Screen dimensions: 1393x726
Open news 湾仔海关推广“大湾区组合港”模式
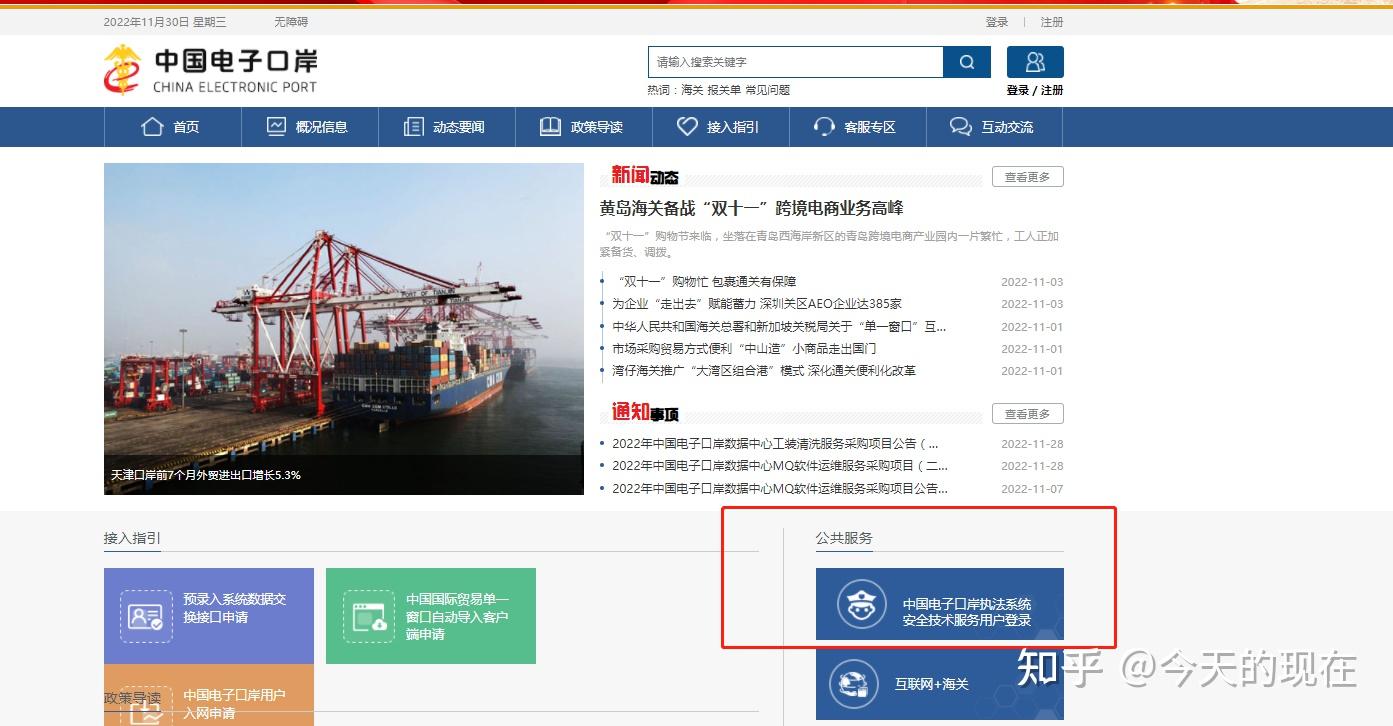764,371
